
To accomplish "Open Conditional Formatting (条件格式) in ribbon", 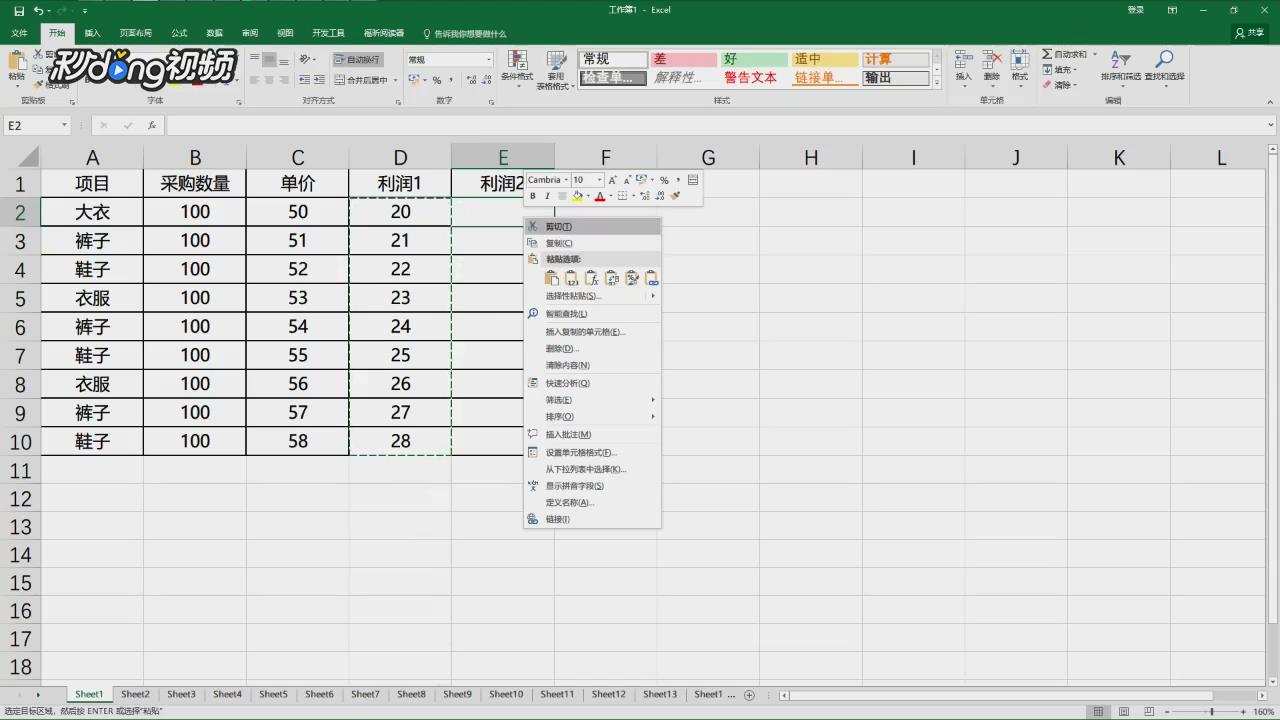I will (517, 68).
